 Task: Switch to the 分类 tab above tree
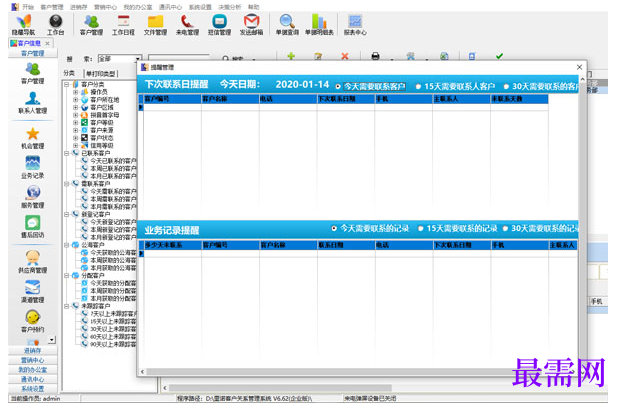pos(69,73)
